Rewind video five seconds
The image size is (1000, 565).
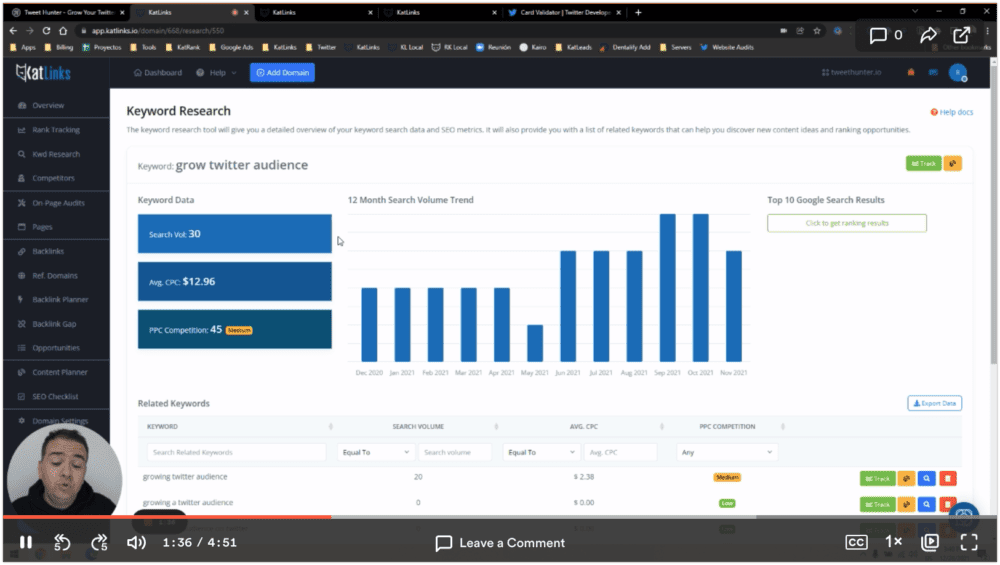(62, 542)
